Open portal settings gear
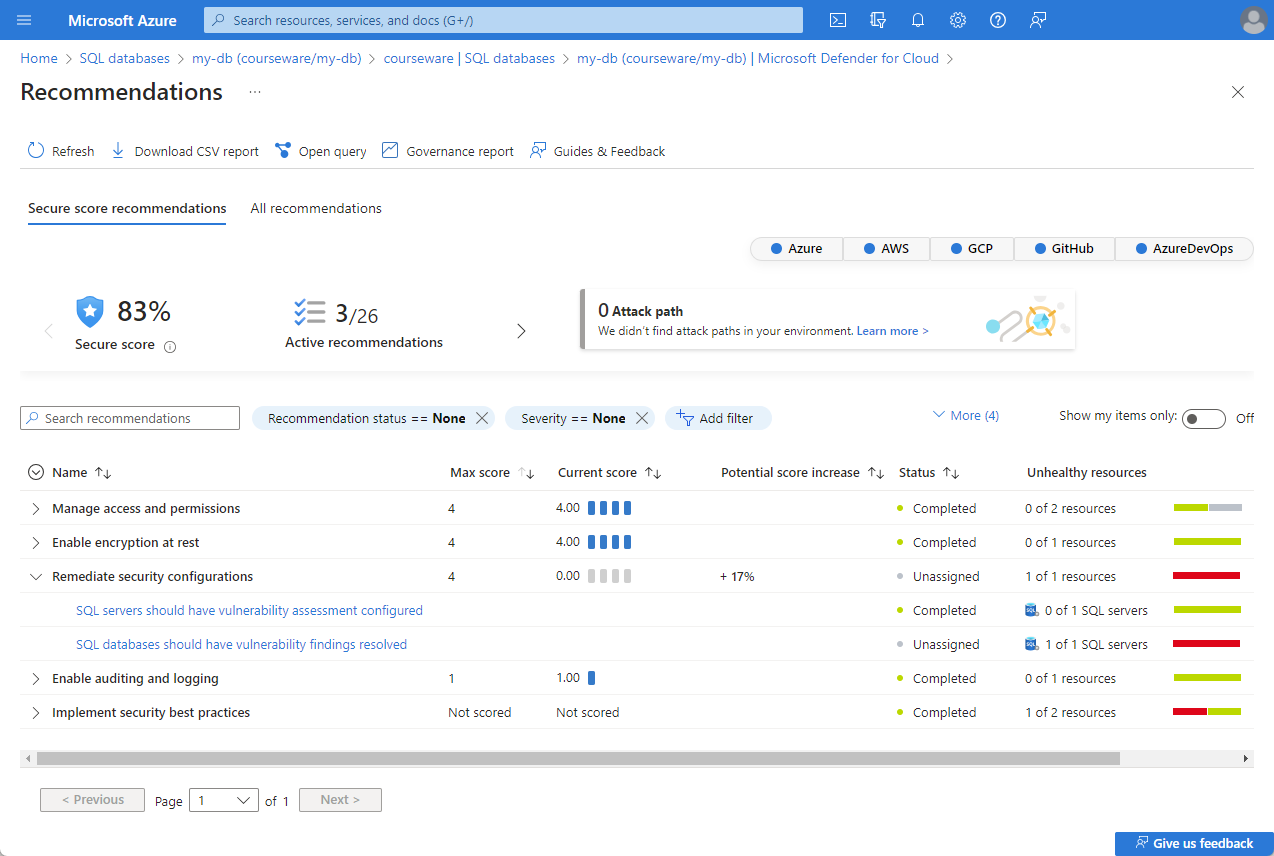This screenshot has height=856, width=1274. point(958,20)
